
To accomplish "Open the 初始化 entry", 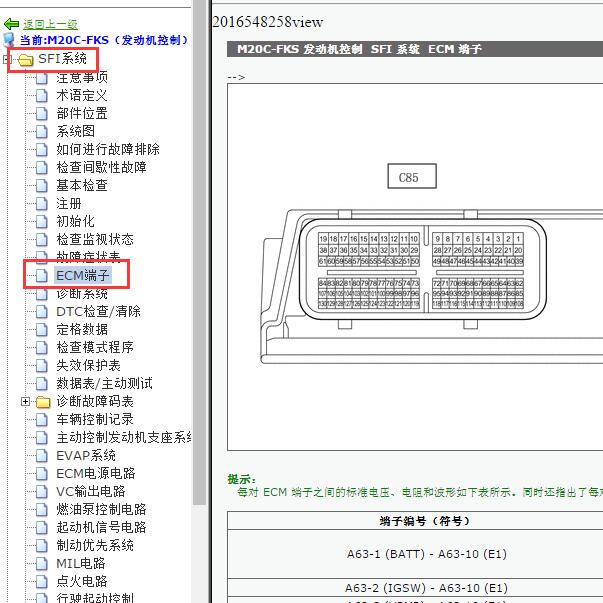I will point(75,222).
